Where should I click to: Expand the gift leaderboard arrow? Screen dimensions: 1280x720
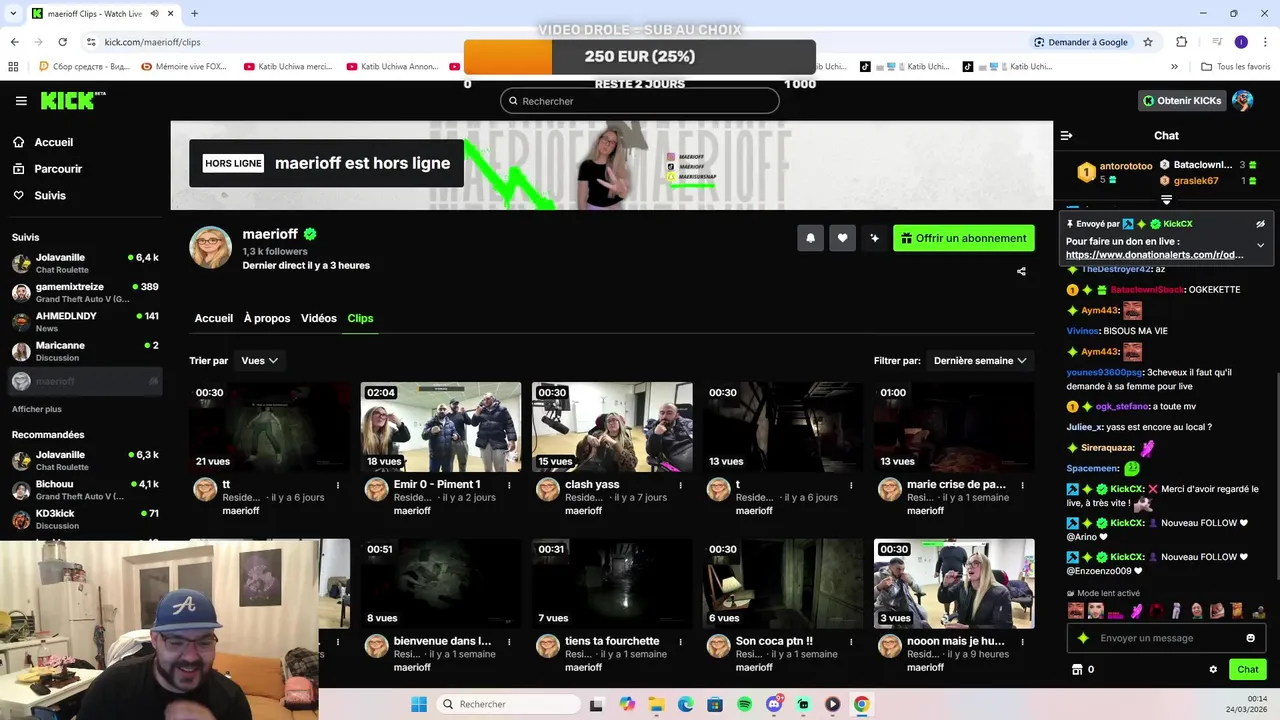pos(1166,200)
